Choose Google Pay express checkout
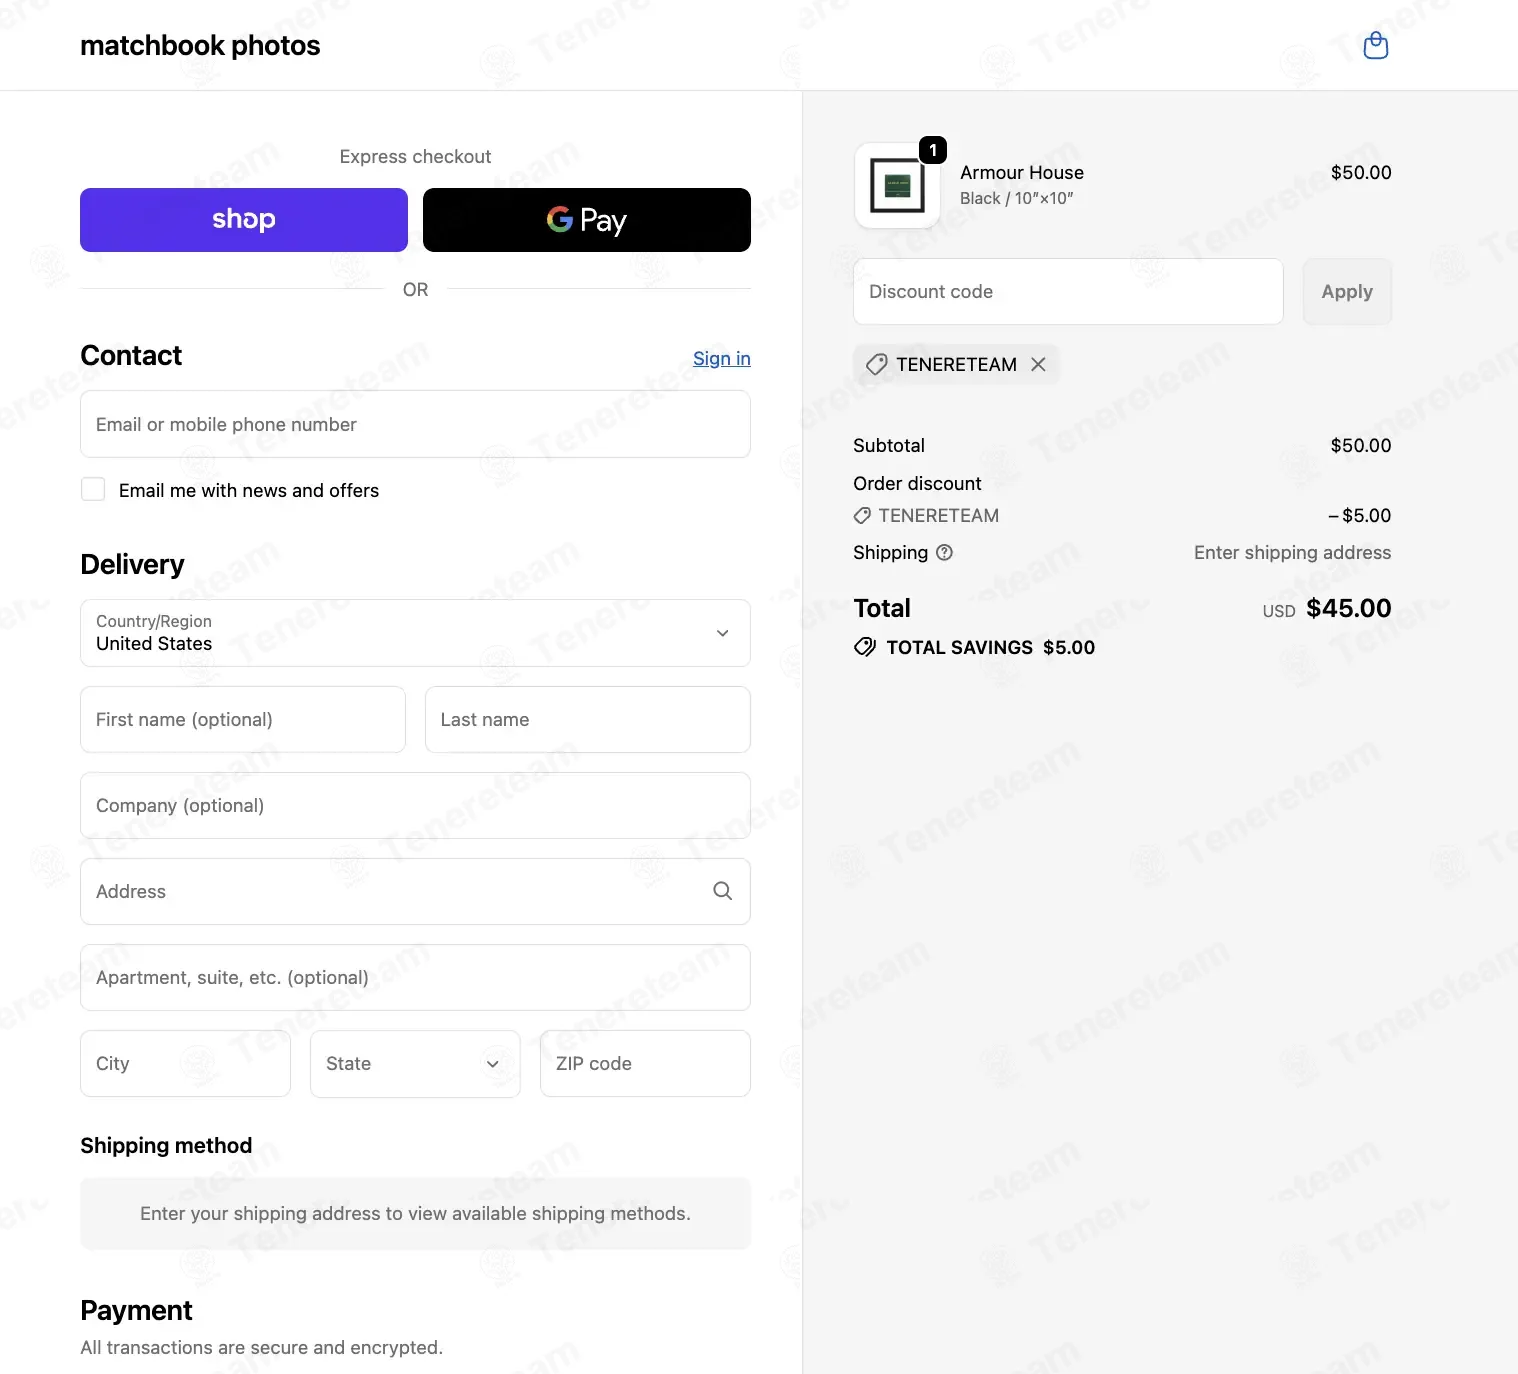The height and width of the screenshot is (1374, 1518). 587,220
